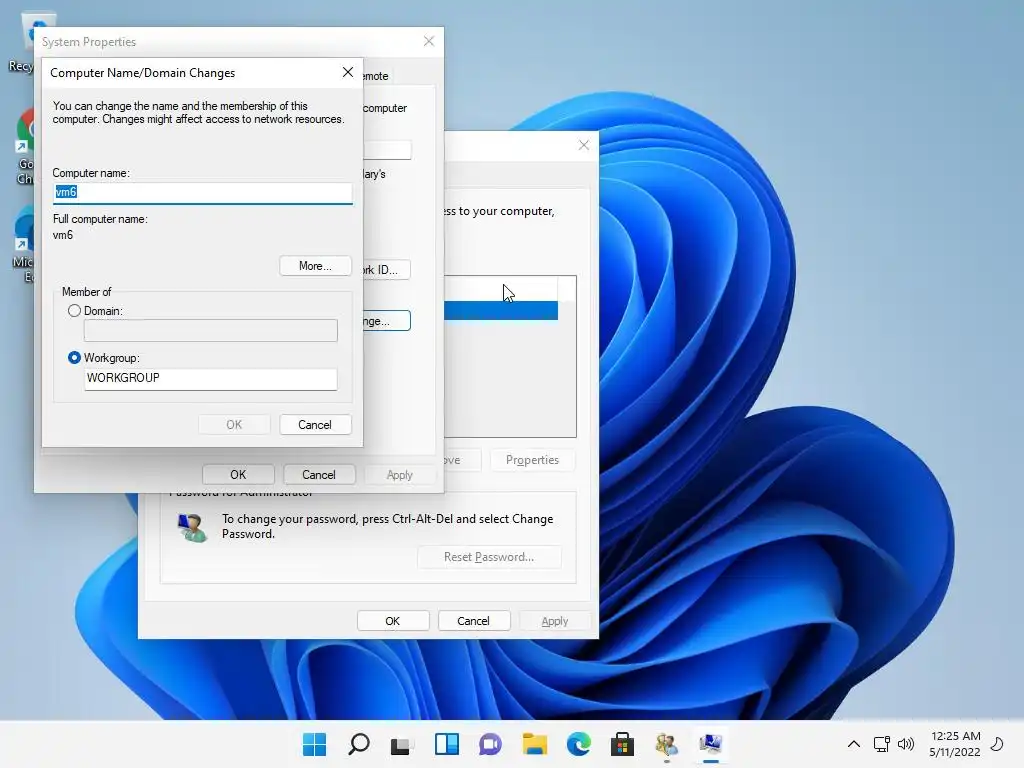Switch to User Accounts taskbar app

pyautogui.click(x=667, y=744)
